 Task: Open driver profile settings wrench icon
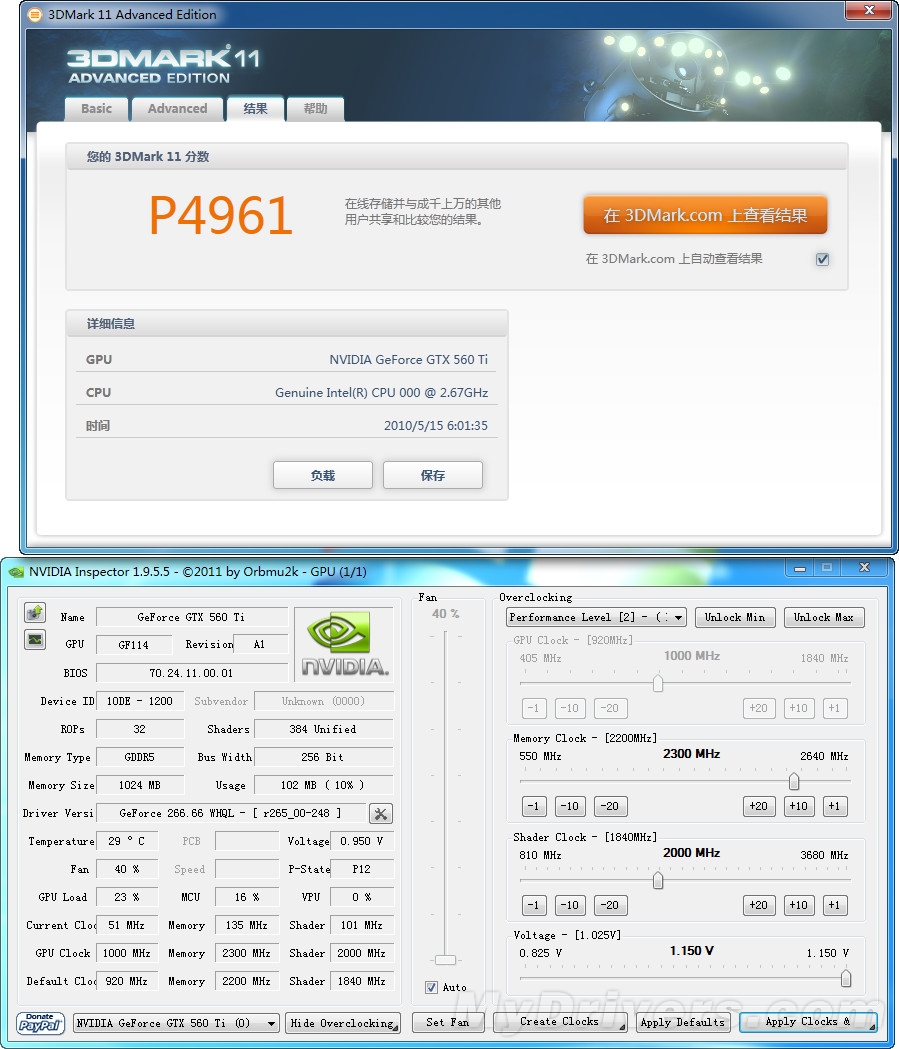381,813
